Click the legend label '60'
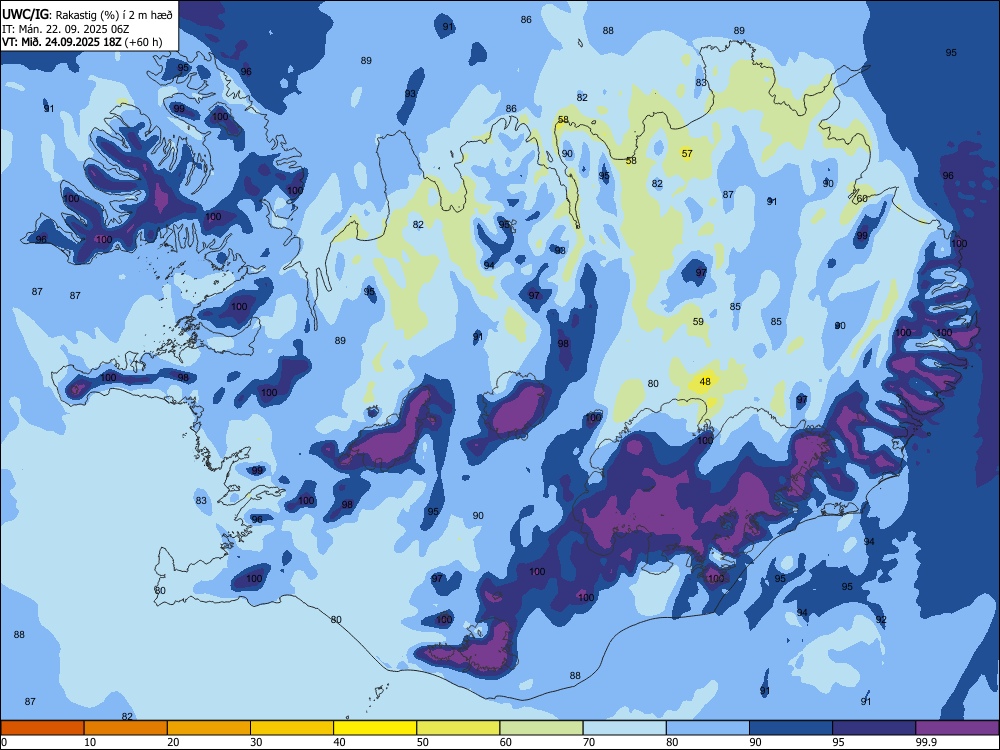The image size is (1000, 750). coord(506,742)
